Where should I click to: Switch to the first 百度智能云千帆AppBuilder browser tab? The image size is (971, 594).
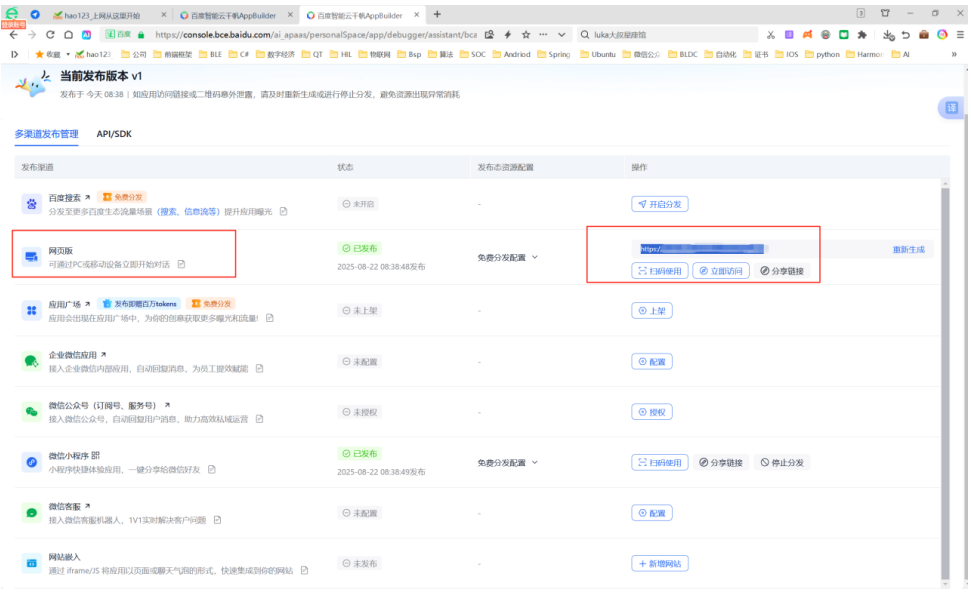[233, 15]
